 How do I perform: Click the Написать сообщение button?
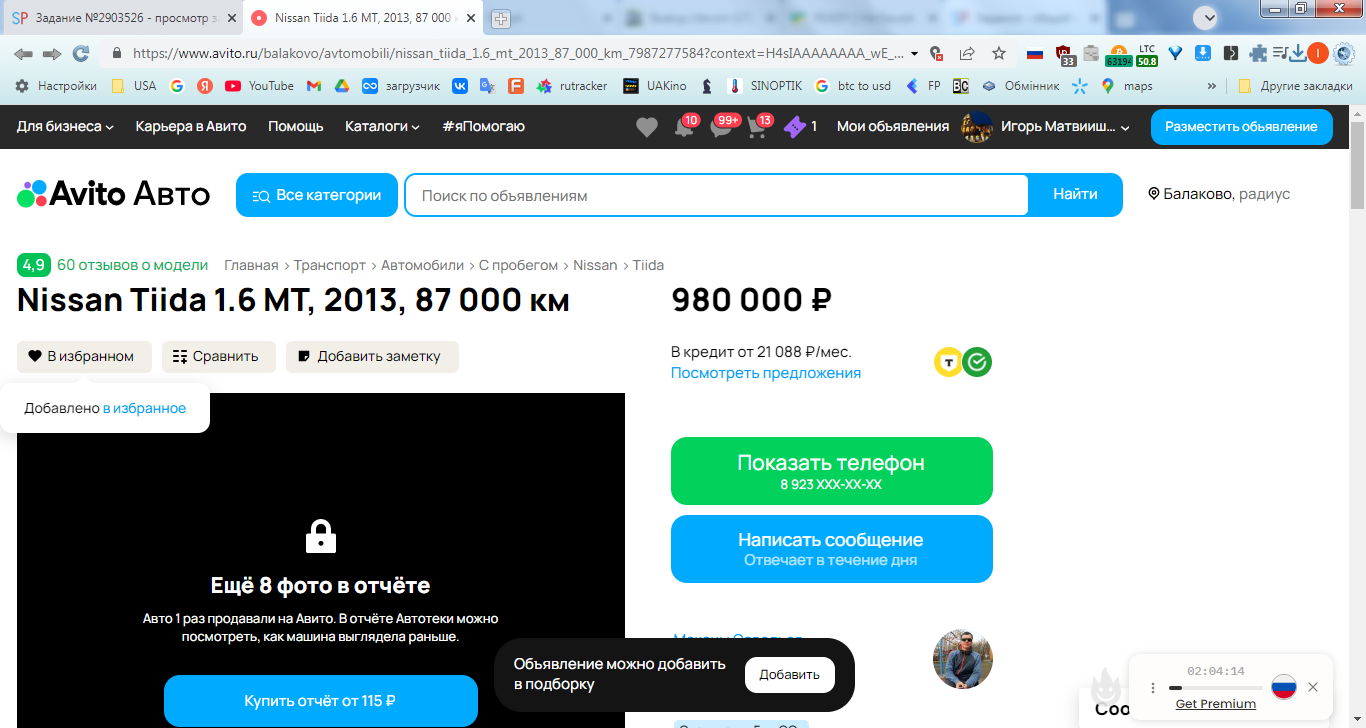click(x=832, y=549)
